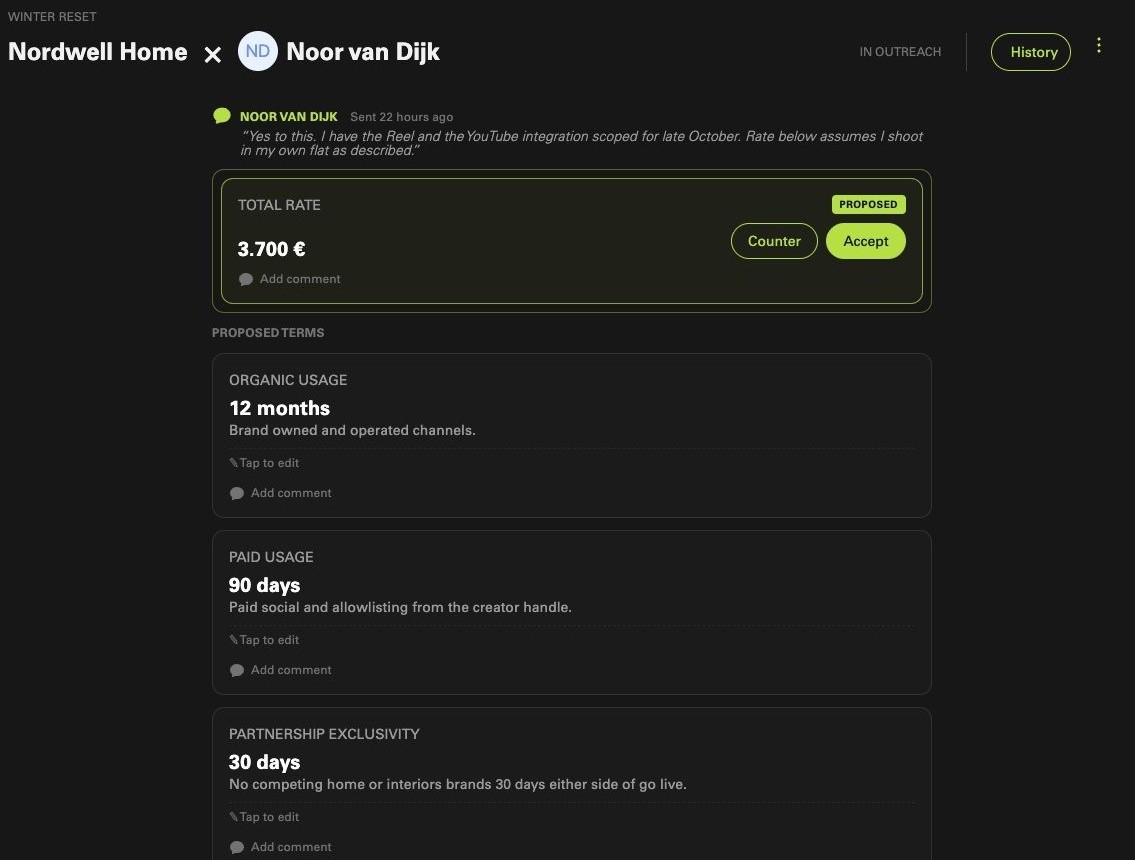Click the PROPOSED status badge
1135x860 pixels.
[869, 204]
